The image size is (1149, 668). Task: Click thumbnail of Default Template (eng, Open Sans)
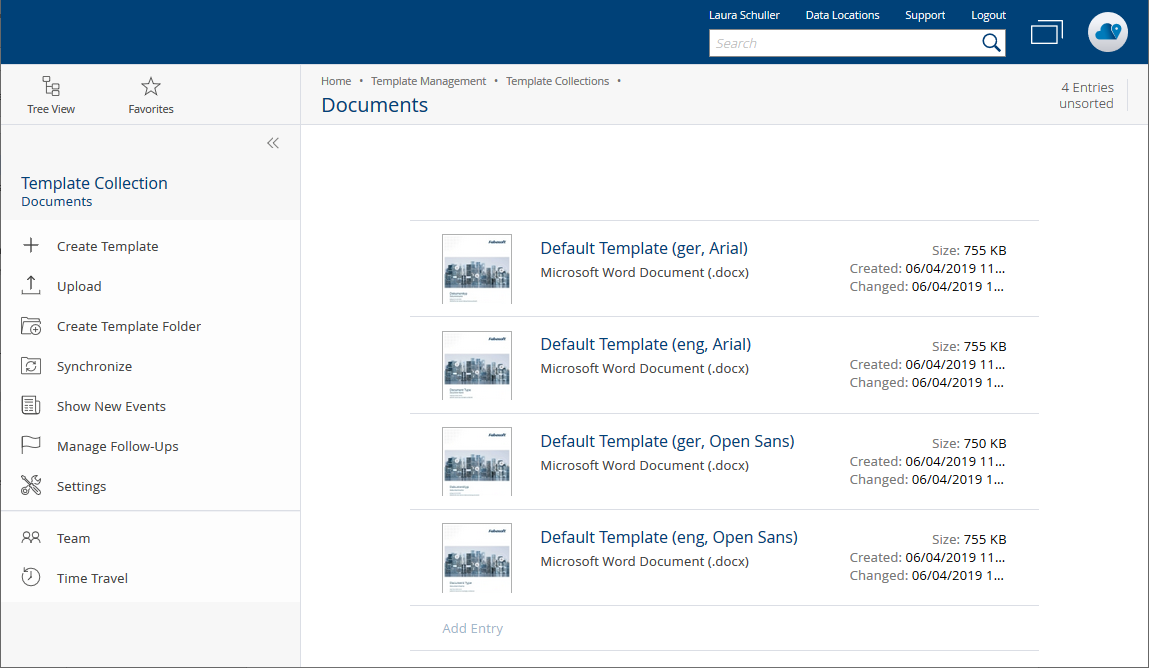(x=477, y=557)
